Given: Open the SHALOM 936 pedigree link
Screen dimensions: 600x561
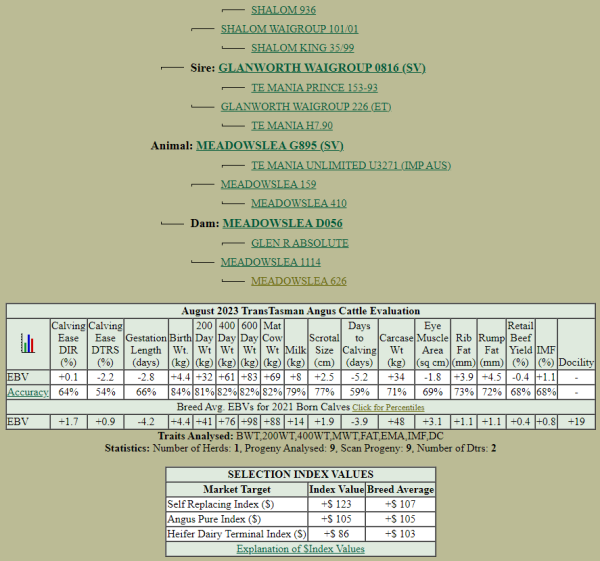Looking at the screenshot, I should click(283, 10).
